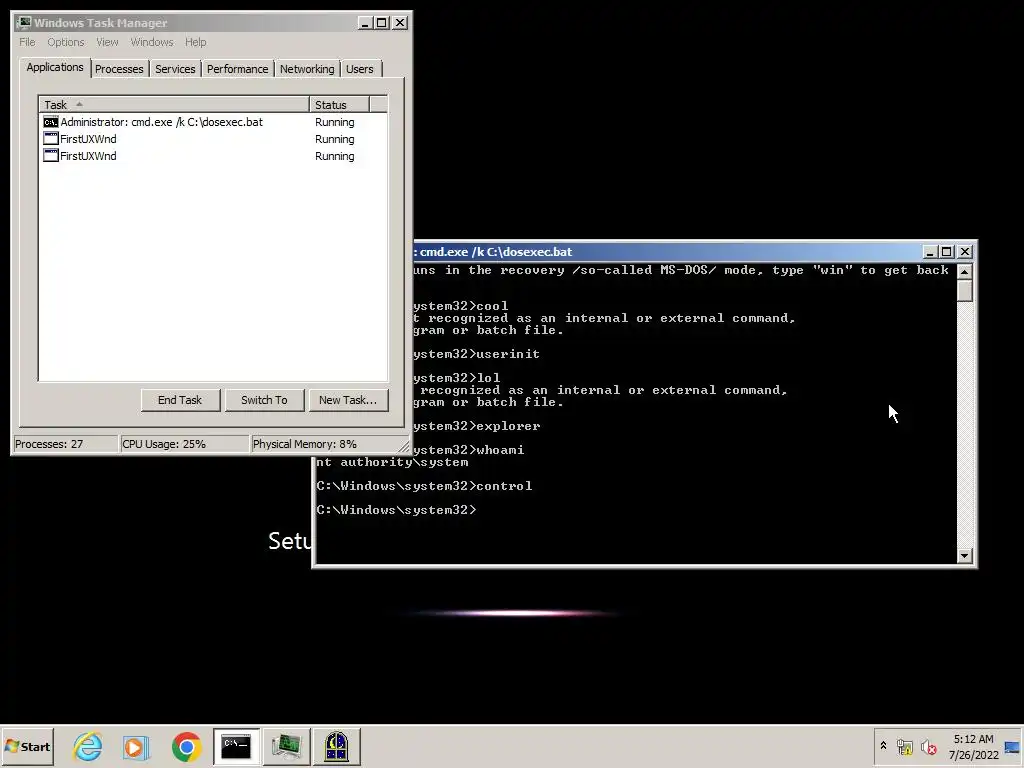The image size is (1024, 768).
Task: Switch to the cmd.exe taskbar button
Action: click(x=236, y=746)
